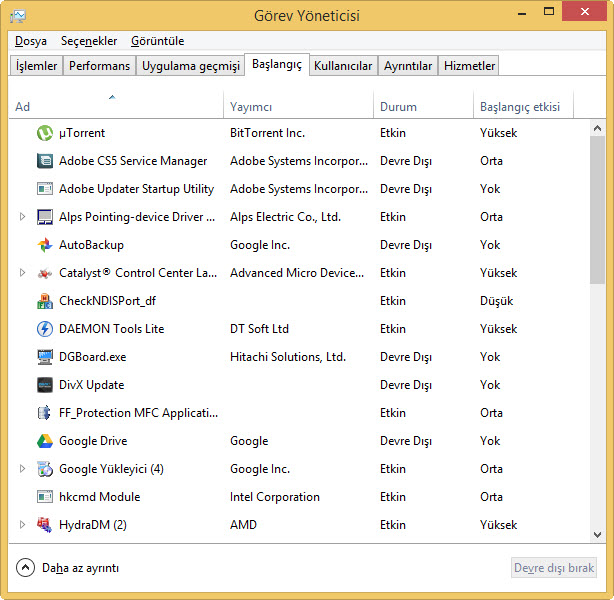The width and height of the screenshot is (614, 600).
Task: Click the FF_Protection MFC Application icon
Action: click(45, 413)
